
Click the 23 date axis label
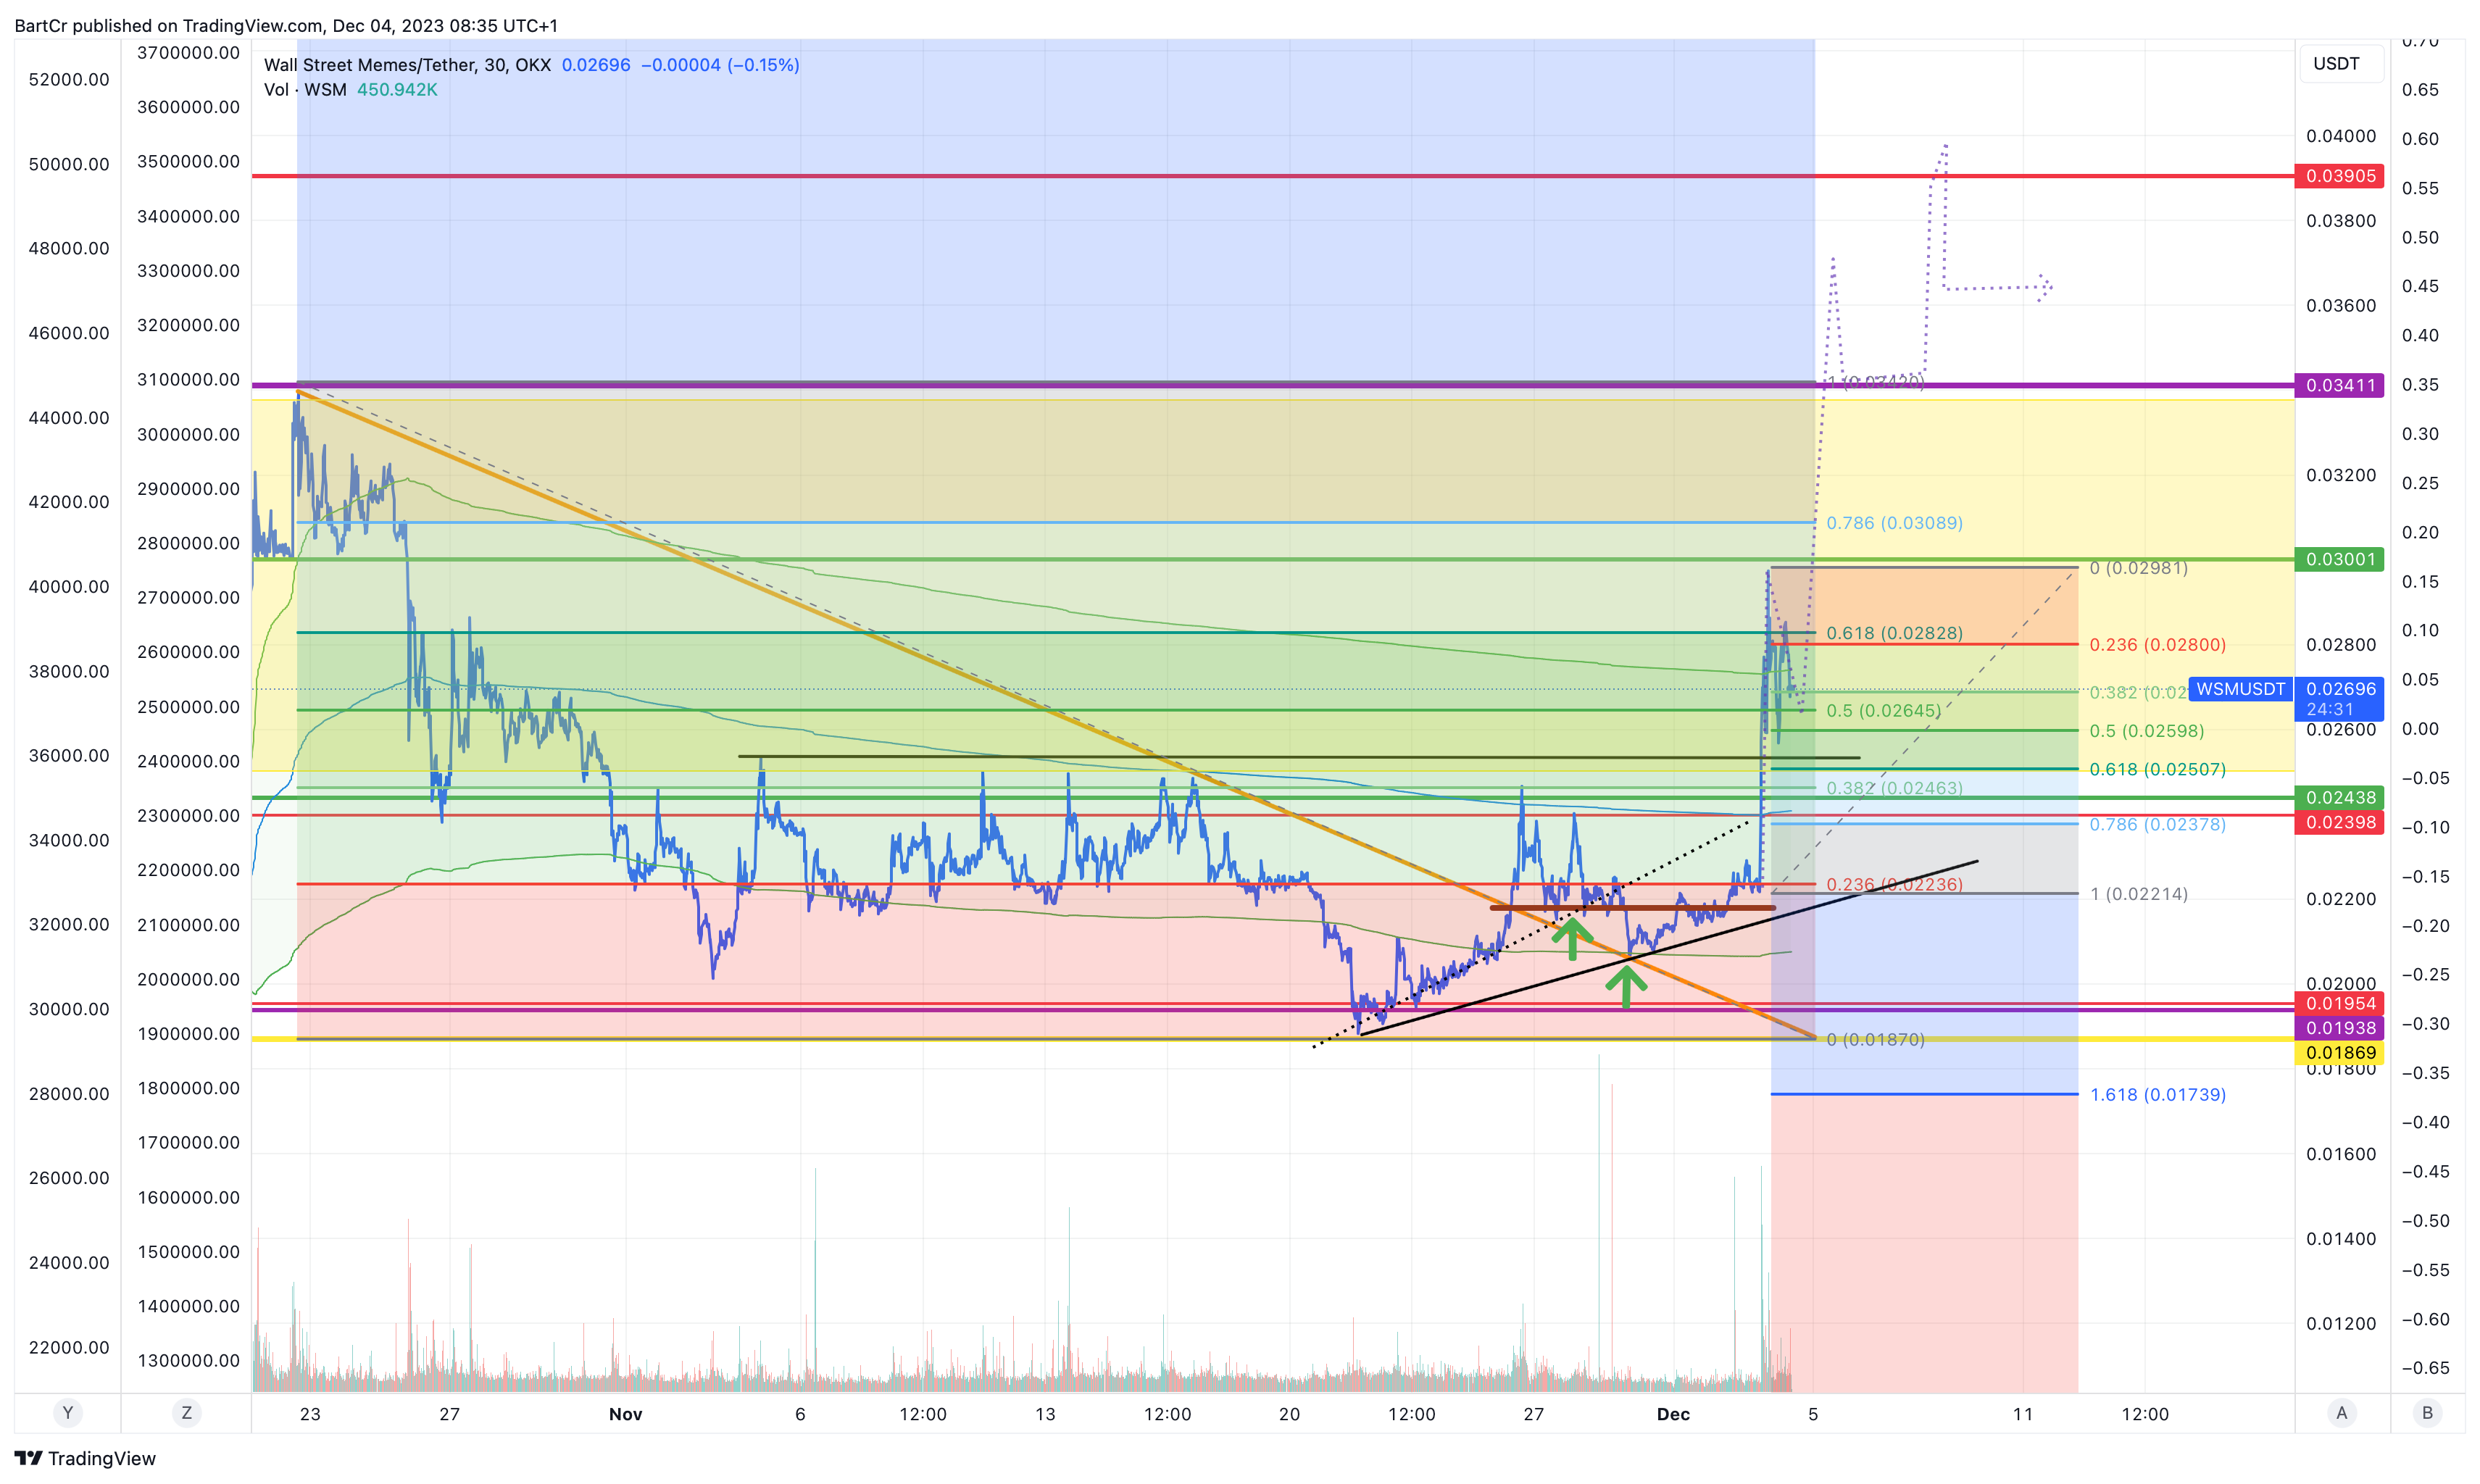[310, 1414]
